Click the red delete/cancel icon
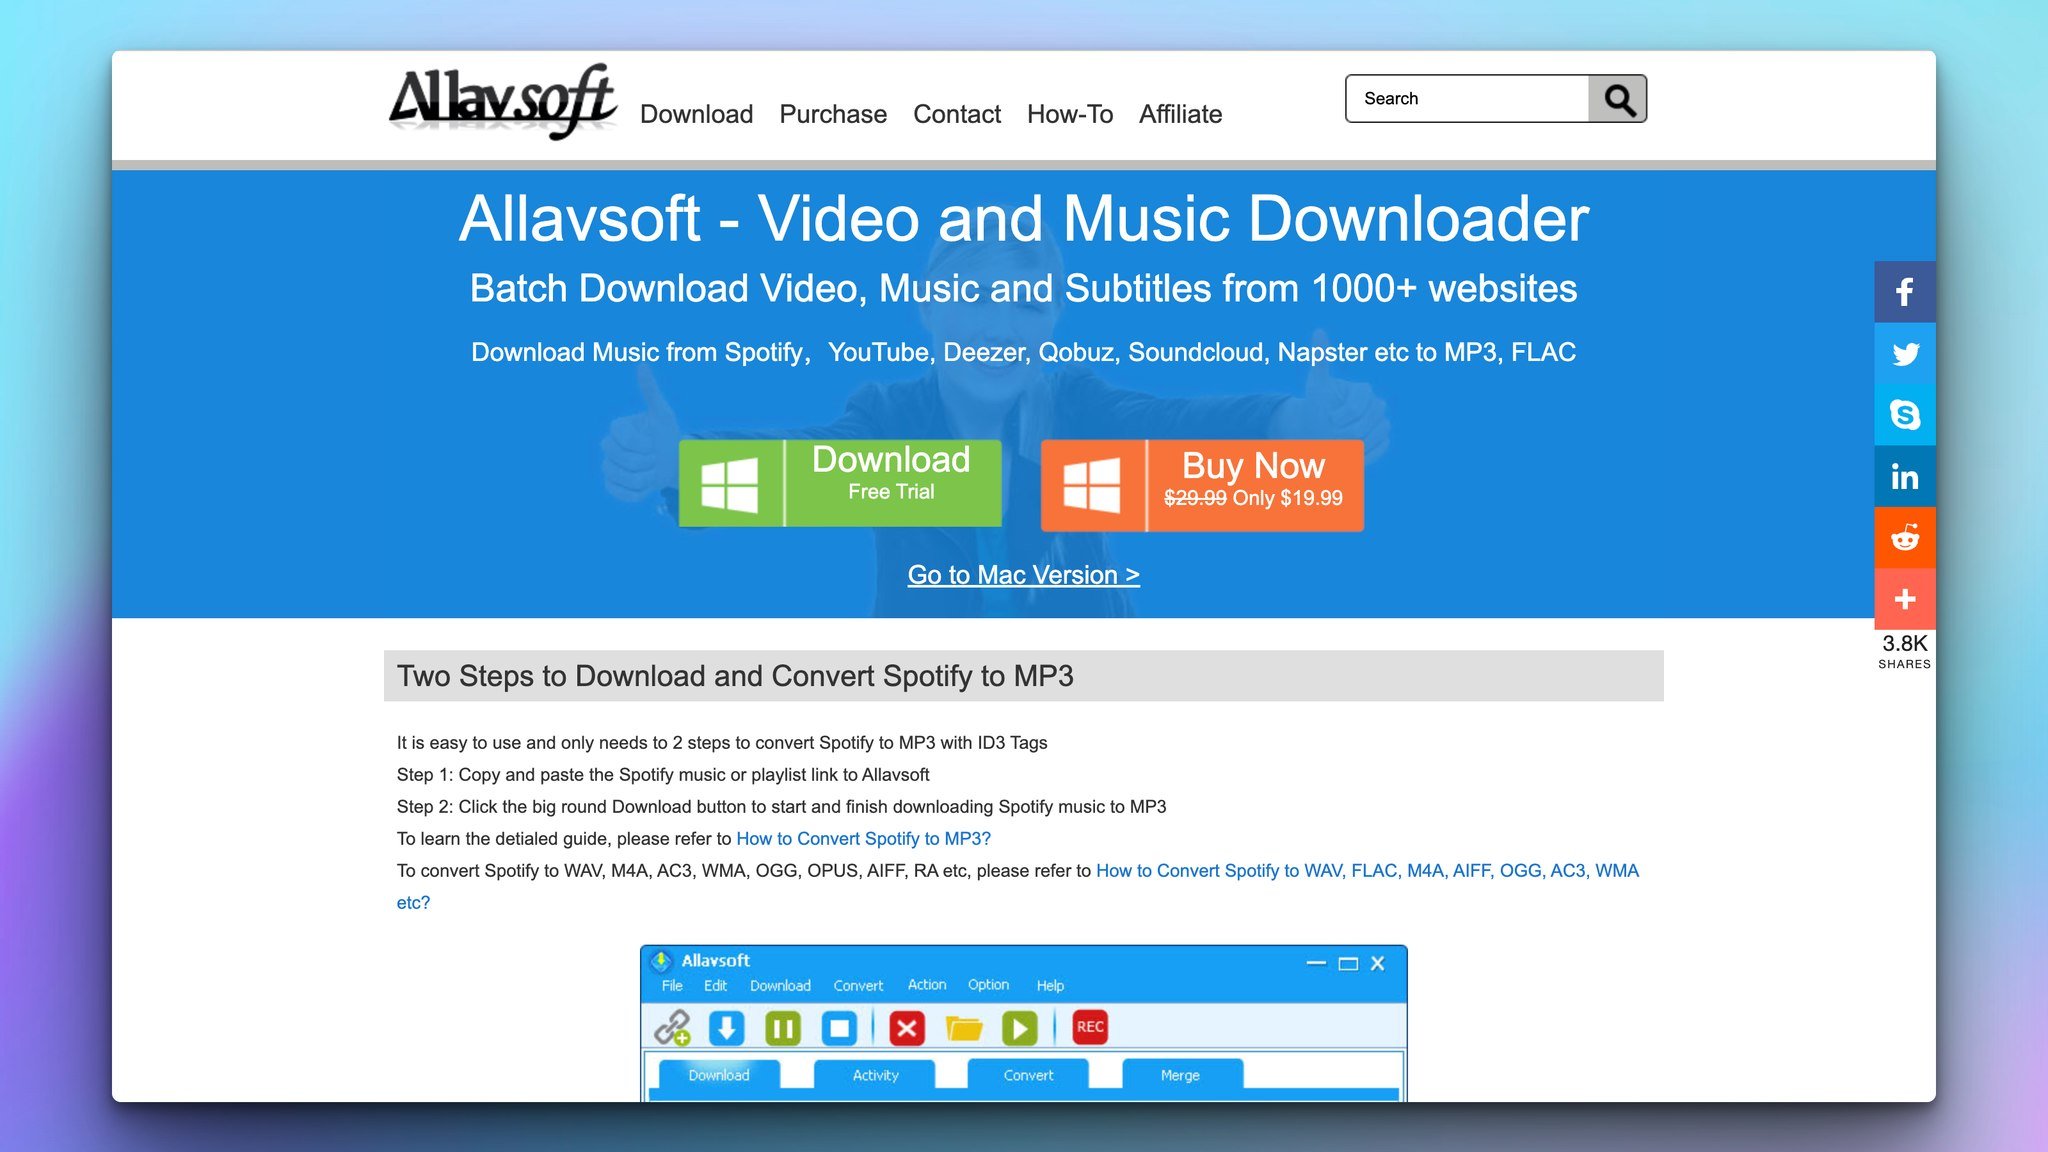The image size is (2048, 1152). pyautogui.click(x=904, y=1025)
